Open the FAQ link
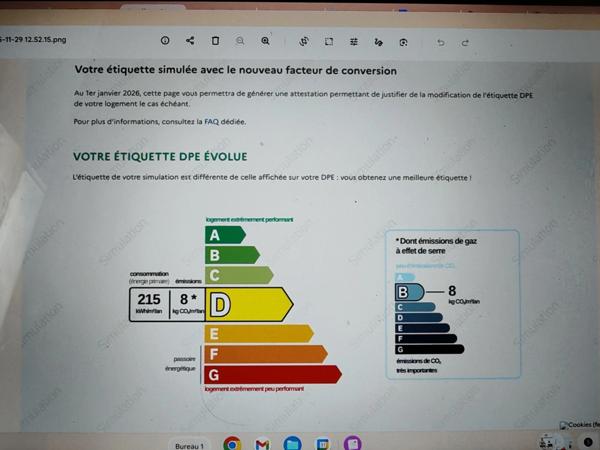The width and height of the screenshot is (600, 450). coord(211,121)
